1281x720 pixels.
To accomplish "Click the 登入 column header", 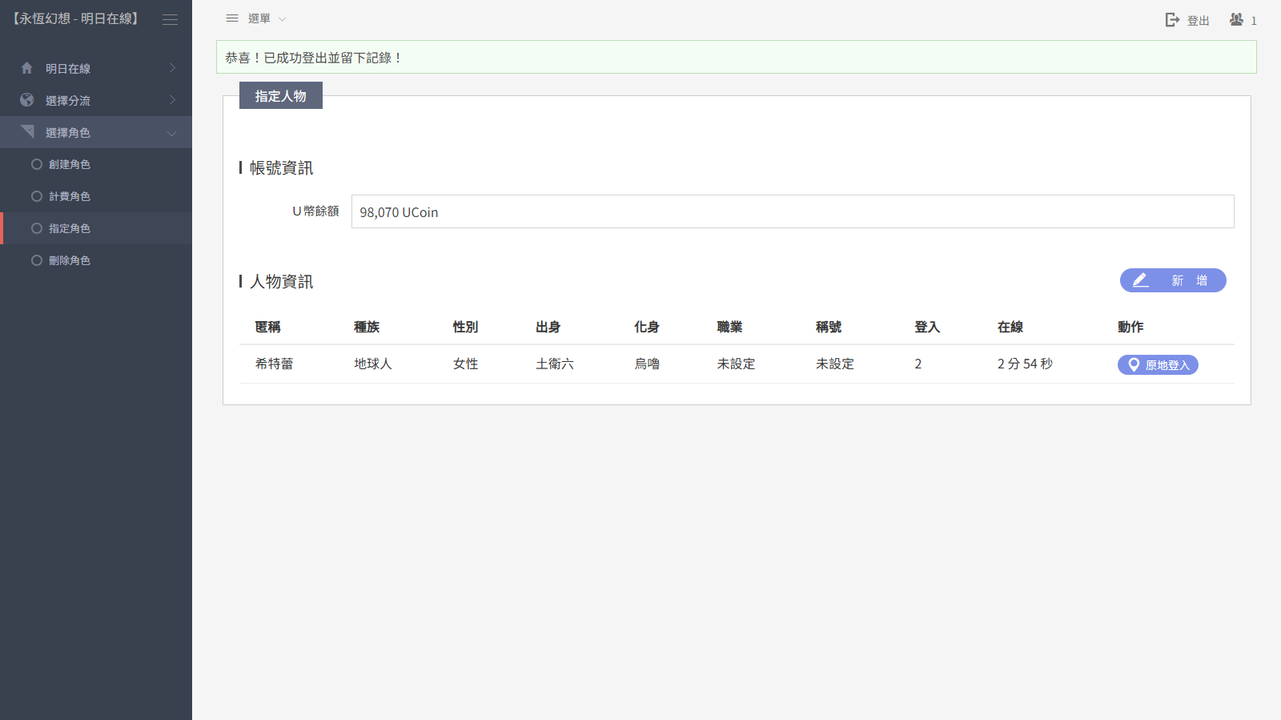I will [927, 327].
